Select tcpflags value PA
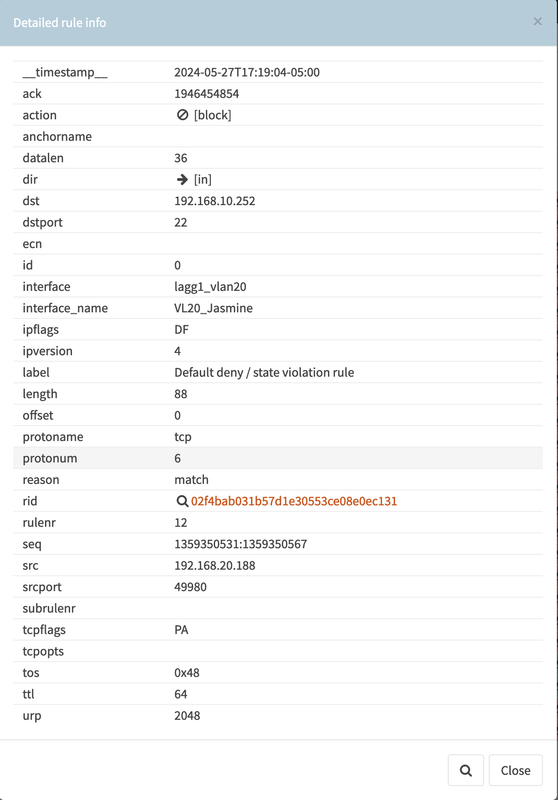 [x=181, y=630]
